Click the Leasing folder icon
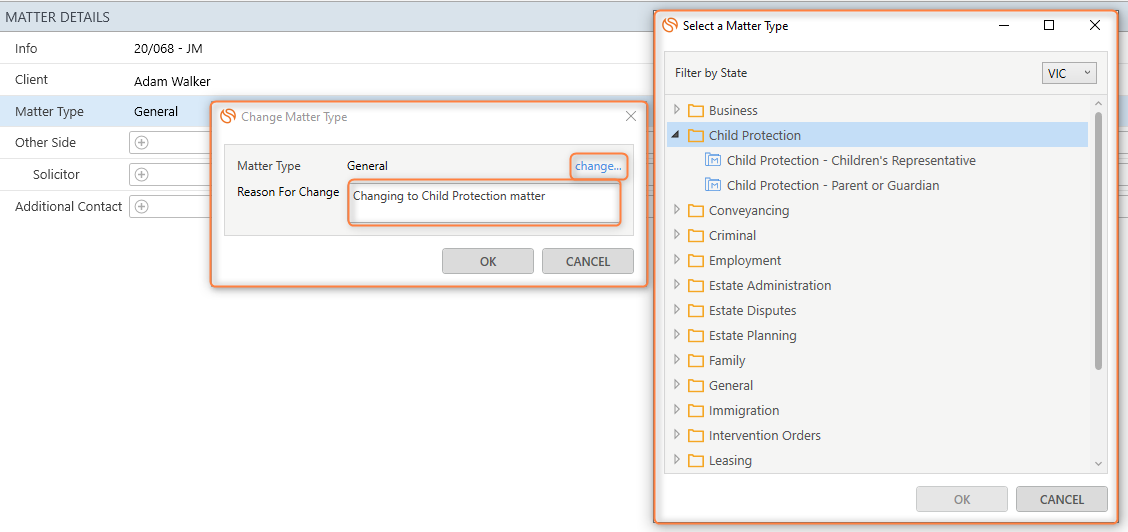Viewport: 1128px width, 532px height. pos(696,460)
